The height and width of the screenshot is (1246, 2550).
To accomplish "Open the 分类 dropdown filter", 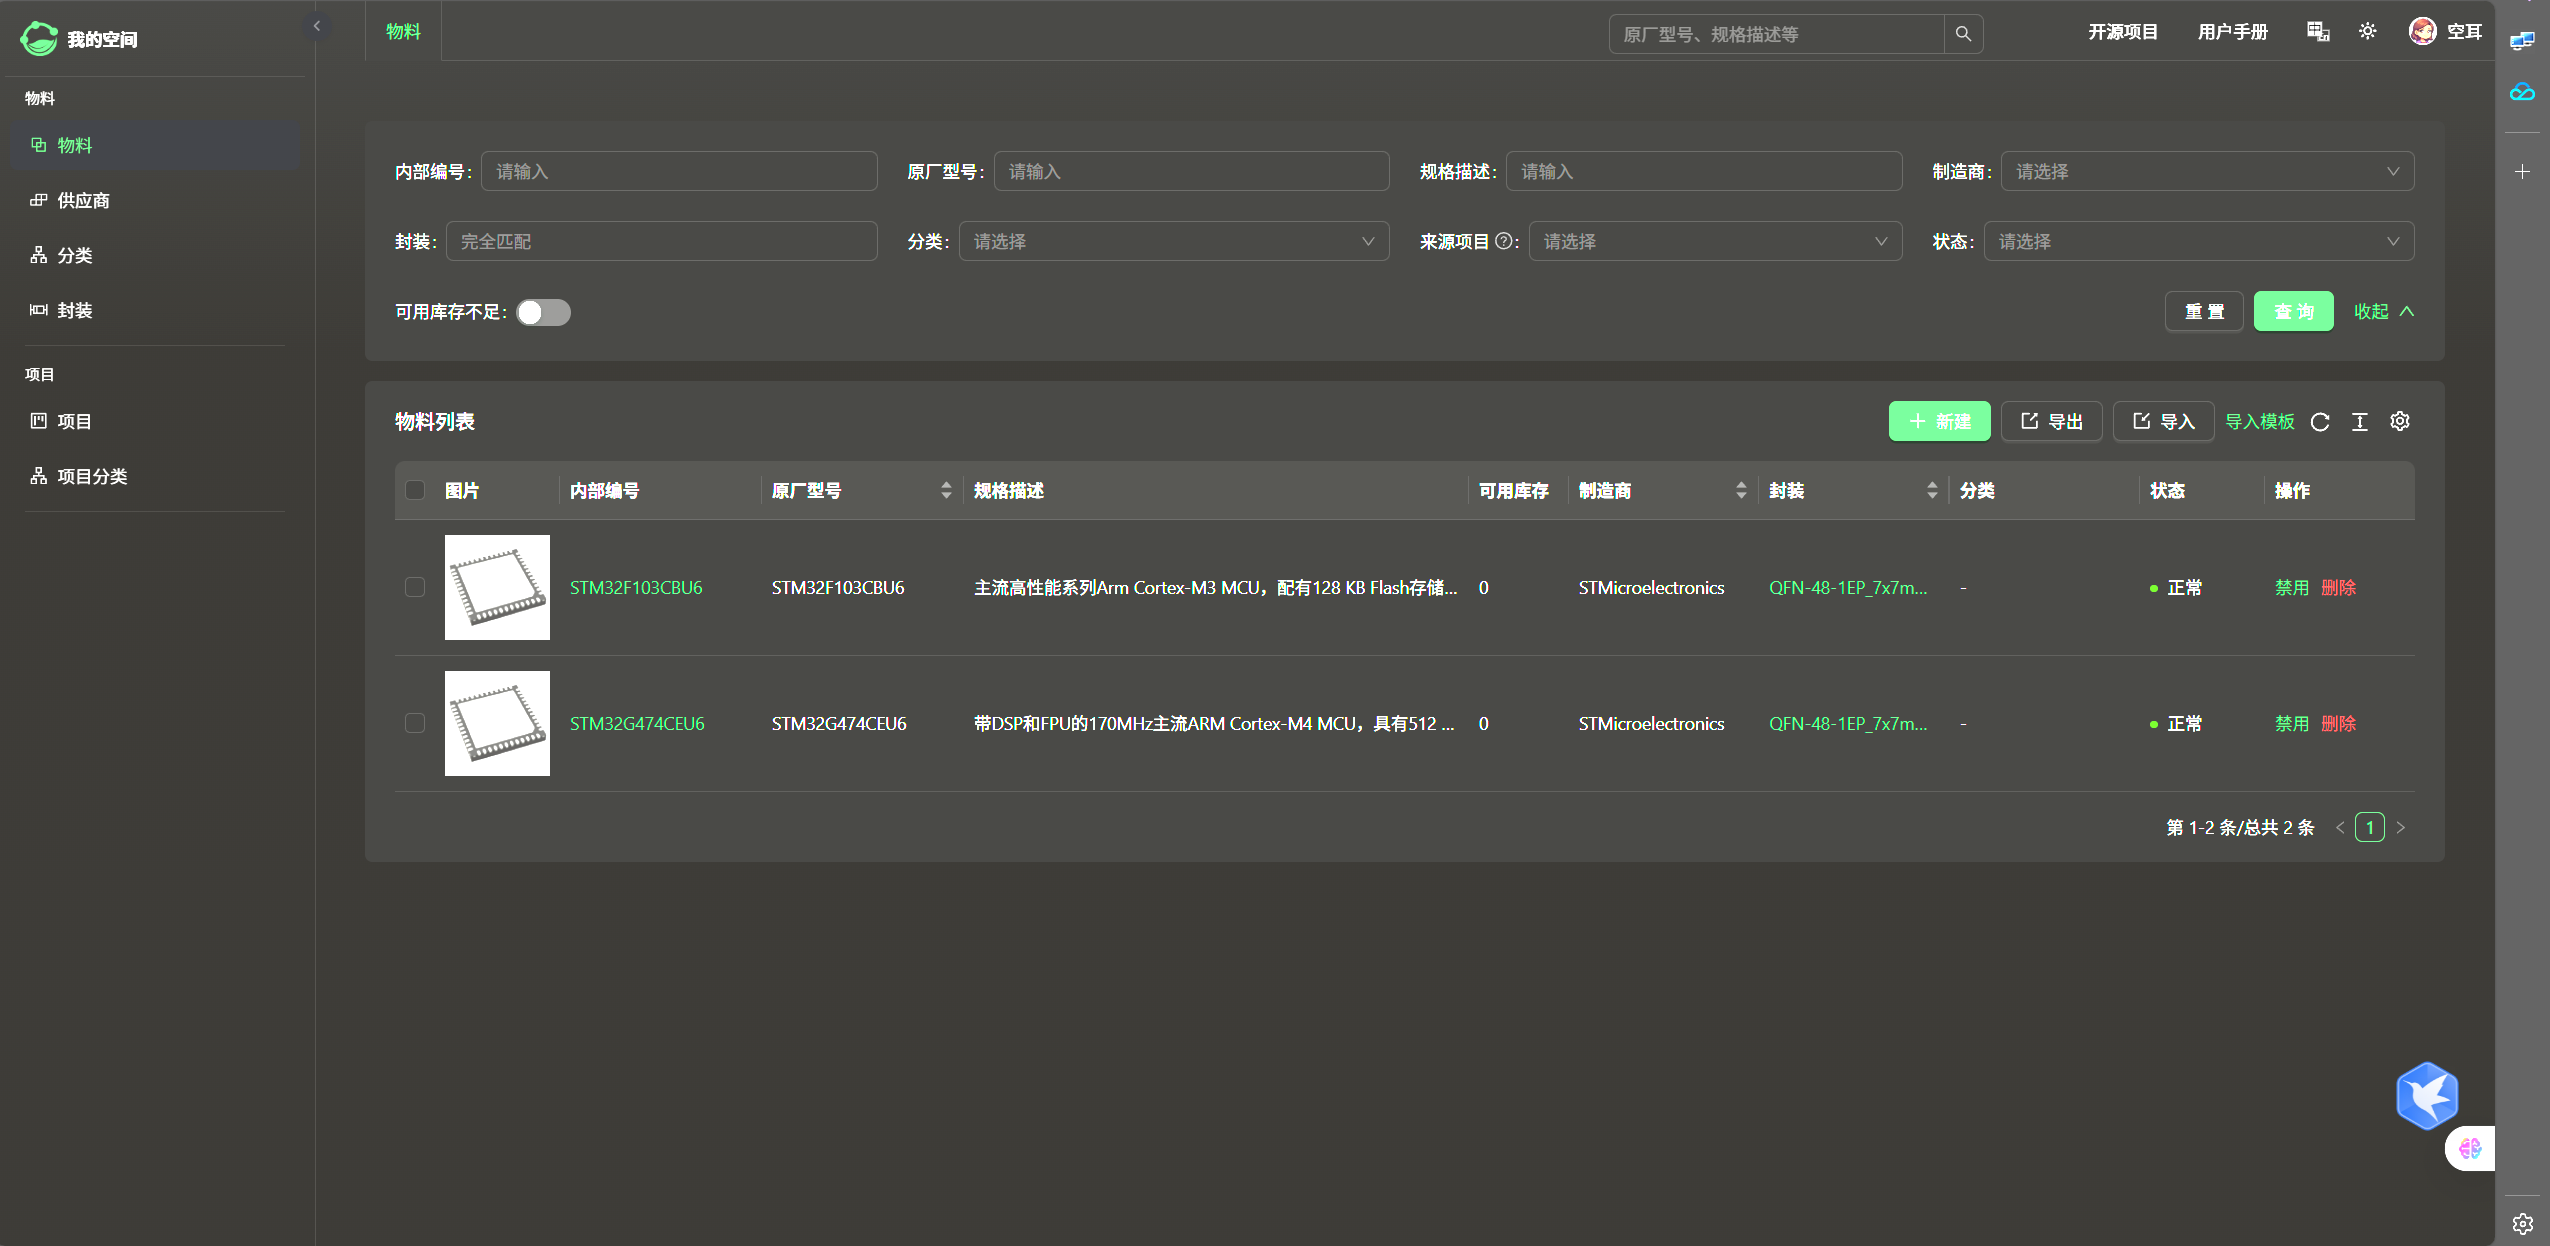I will [x=1174, y=241].
